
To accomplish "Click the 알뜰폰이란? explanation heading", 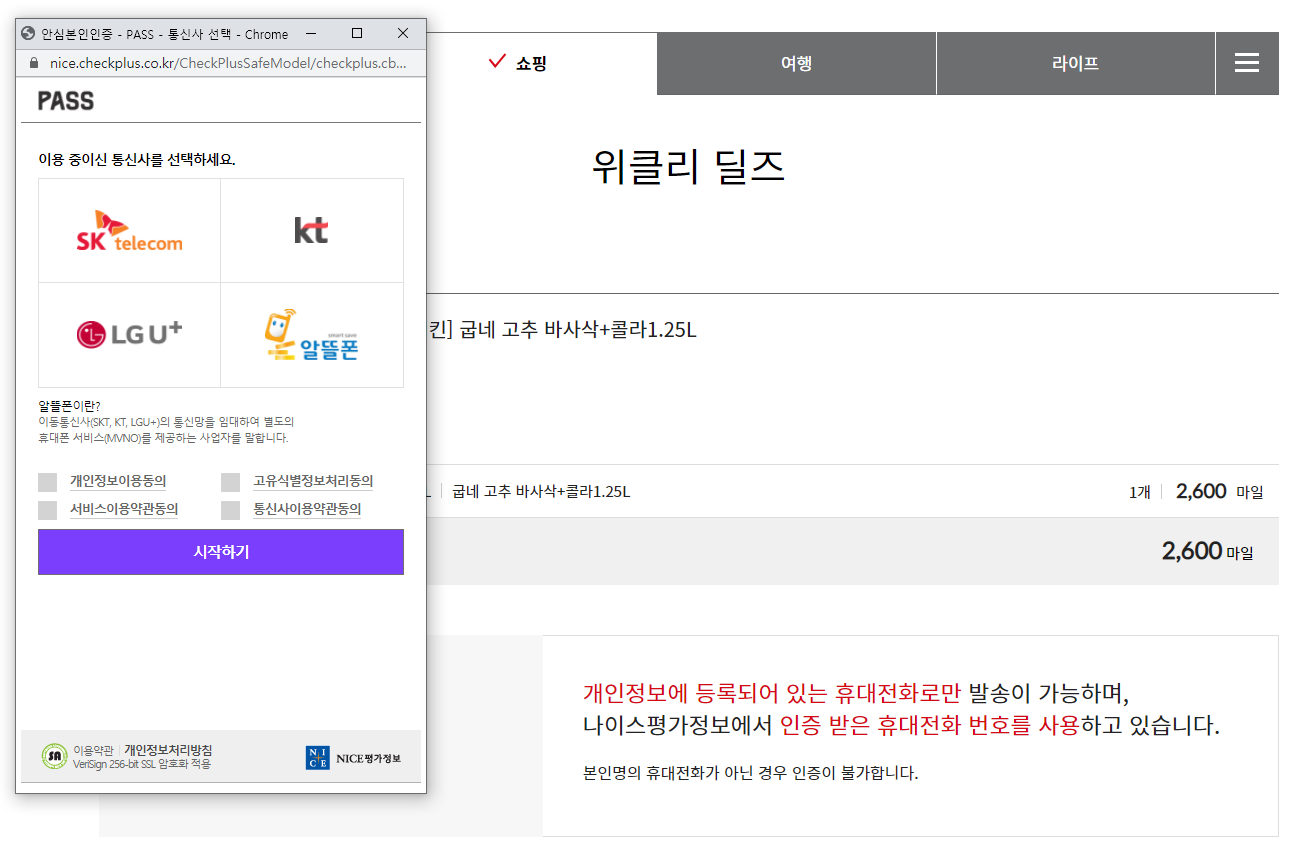I will (x=69, y=406).
